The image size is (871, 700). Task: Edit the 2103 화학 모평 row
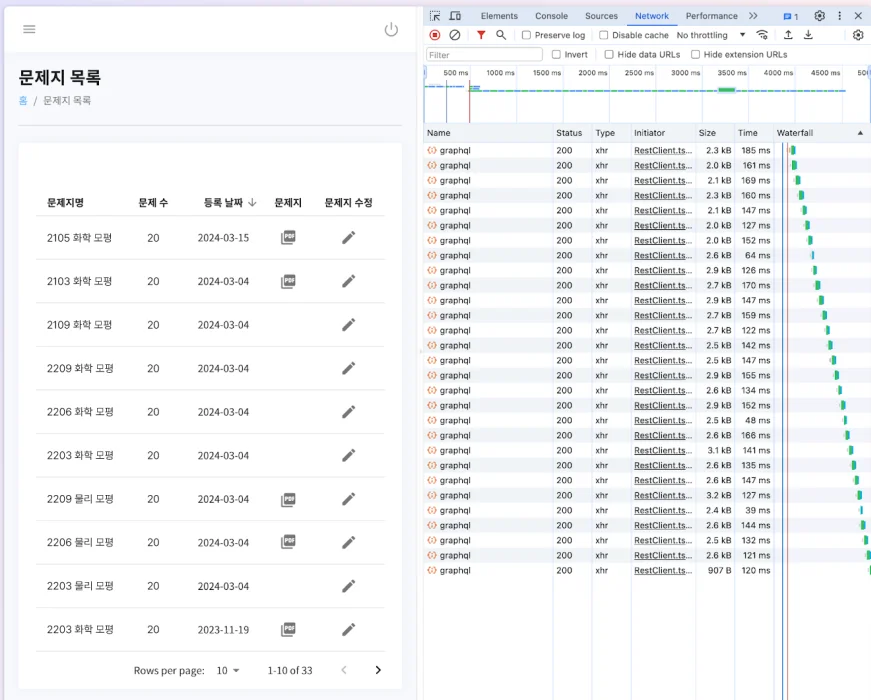[348, 281]
